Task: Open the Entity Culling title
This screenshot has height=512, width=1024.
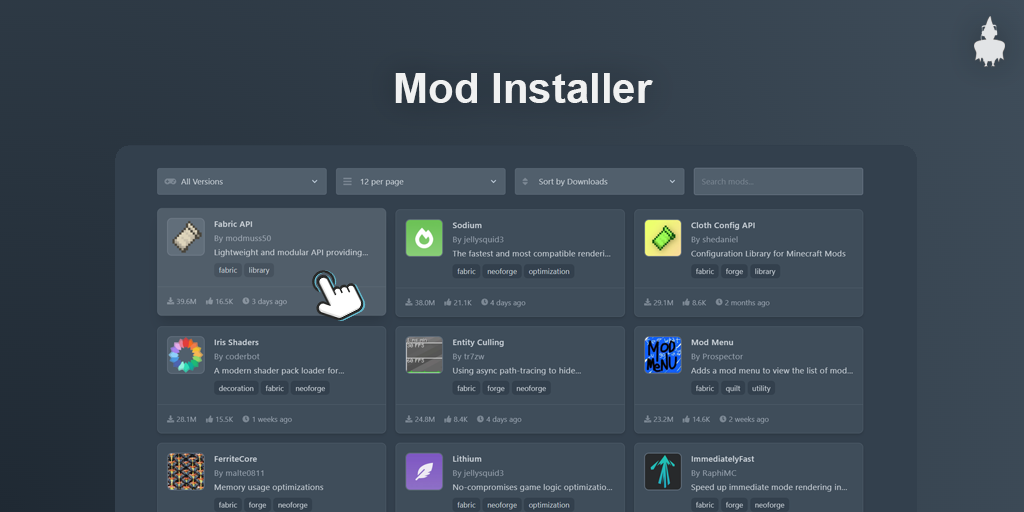Action: [x=478, y=342]
